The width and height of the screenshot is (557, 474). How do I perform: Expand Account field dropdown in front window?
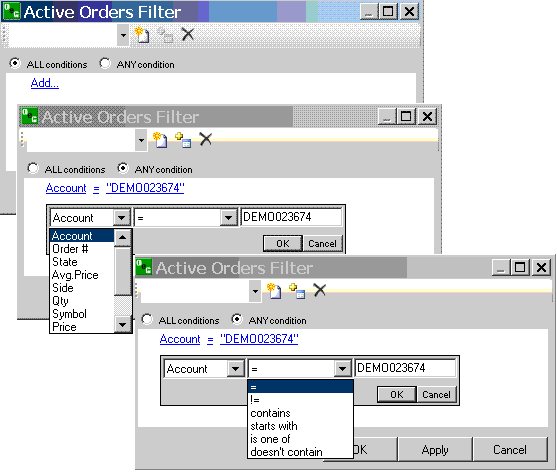tap(236, 368)
